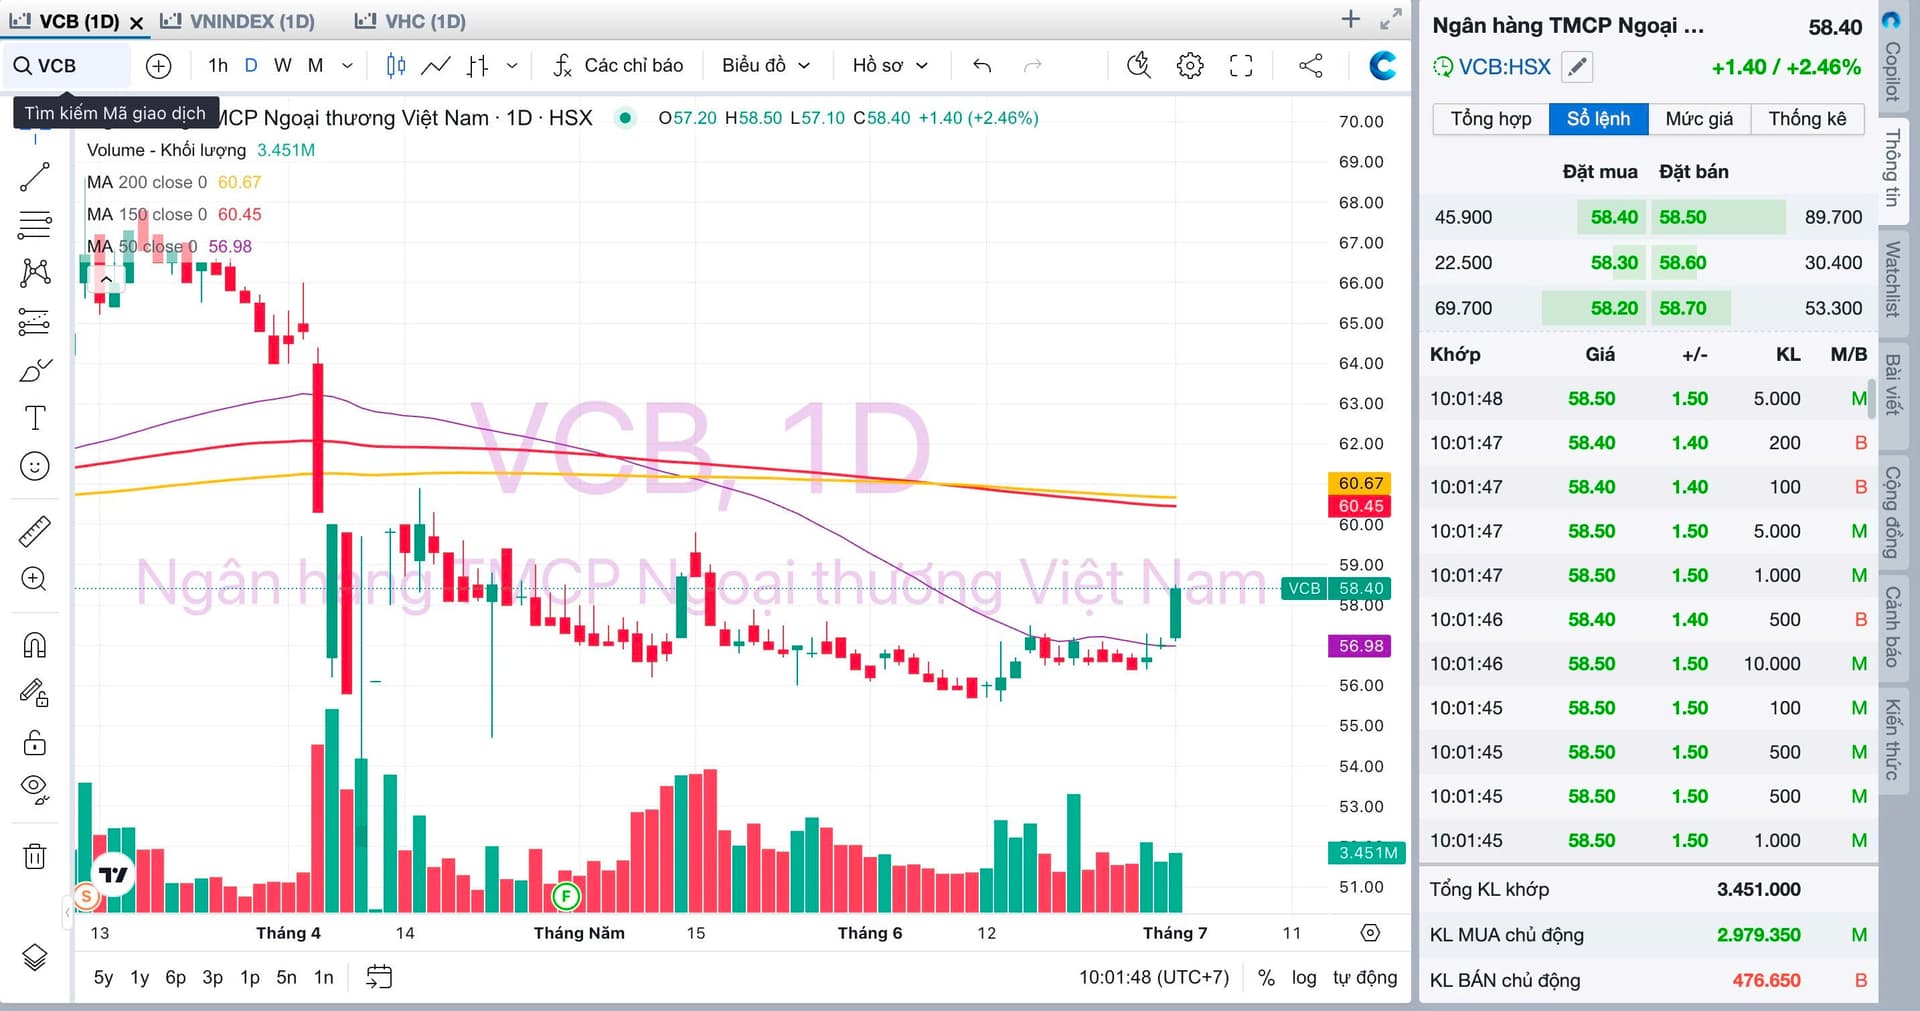Open the emoji icons tool
The width and height of the screenshot is (1920, 1011).
tap(35, 466)
